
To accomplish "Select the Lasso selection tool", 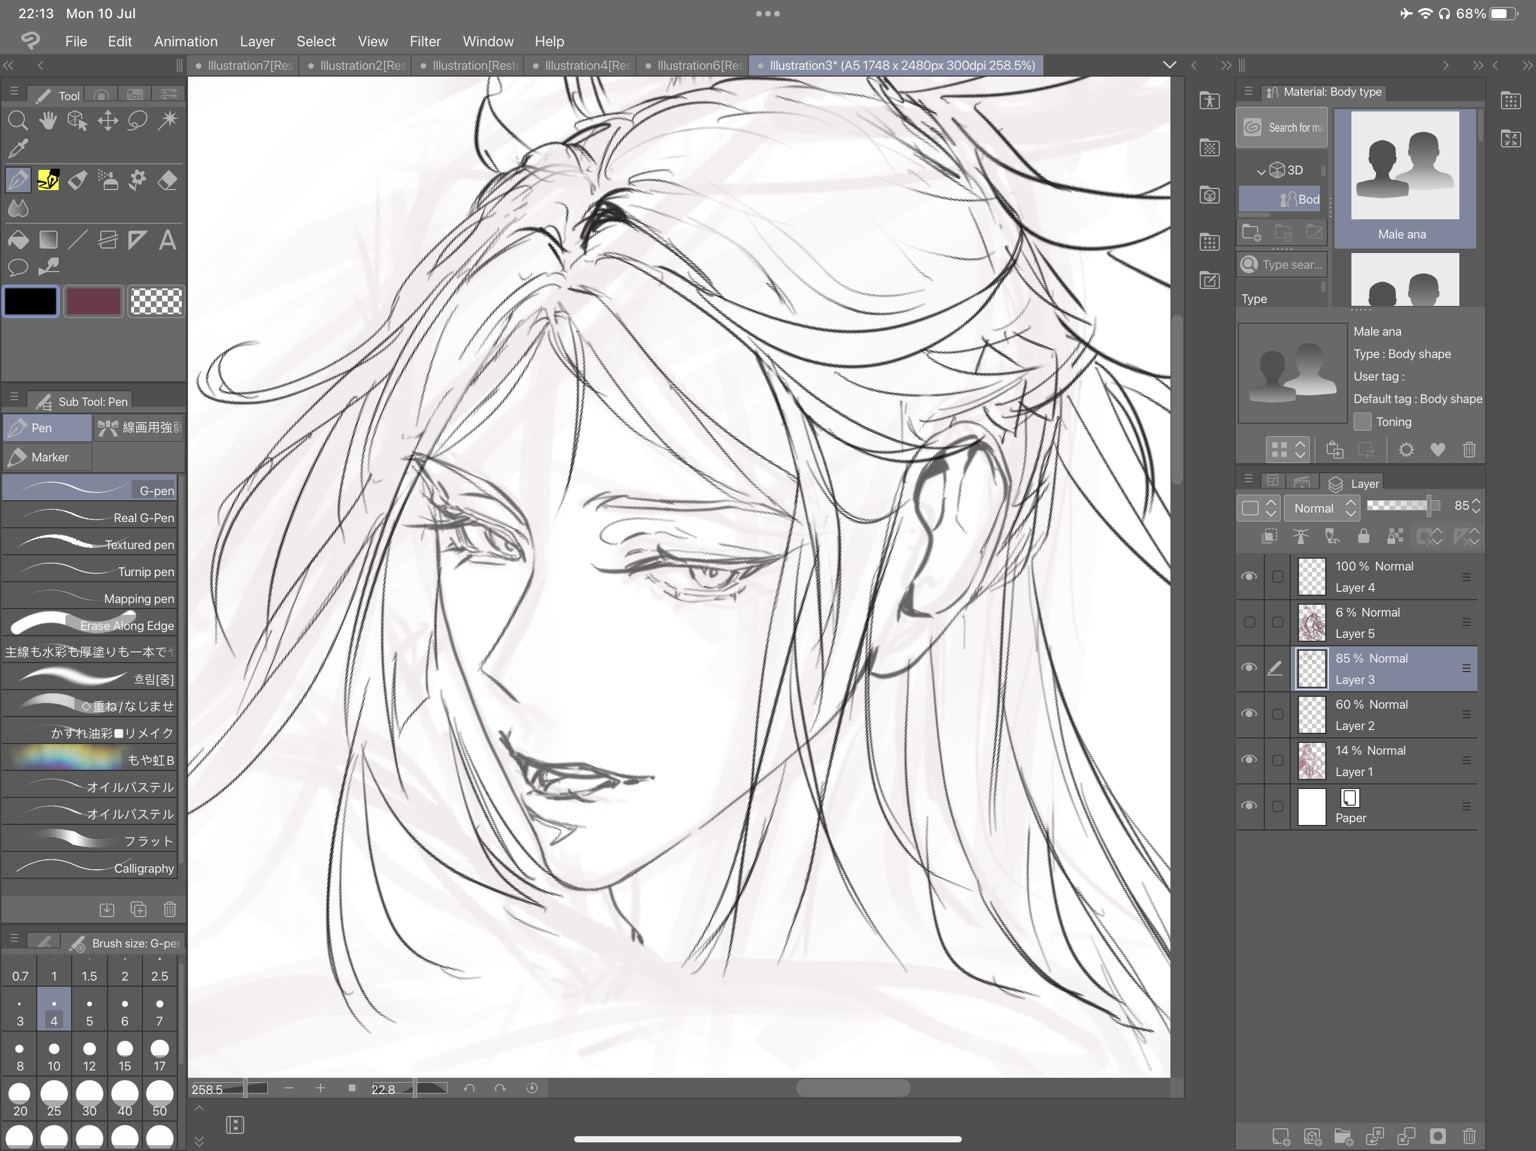I will point(138,121).
